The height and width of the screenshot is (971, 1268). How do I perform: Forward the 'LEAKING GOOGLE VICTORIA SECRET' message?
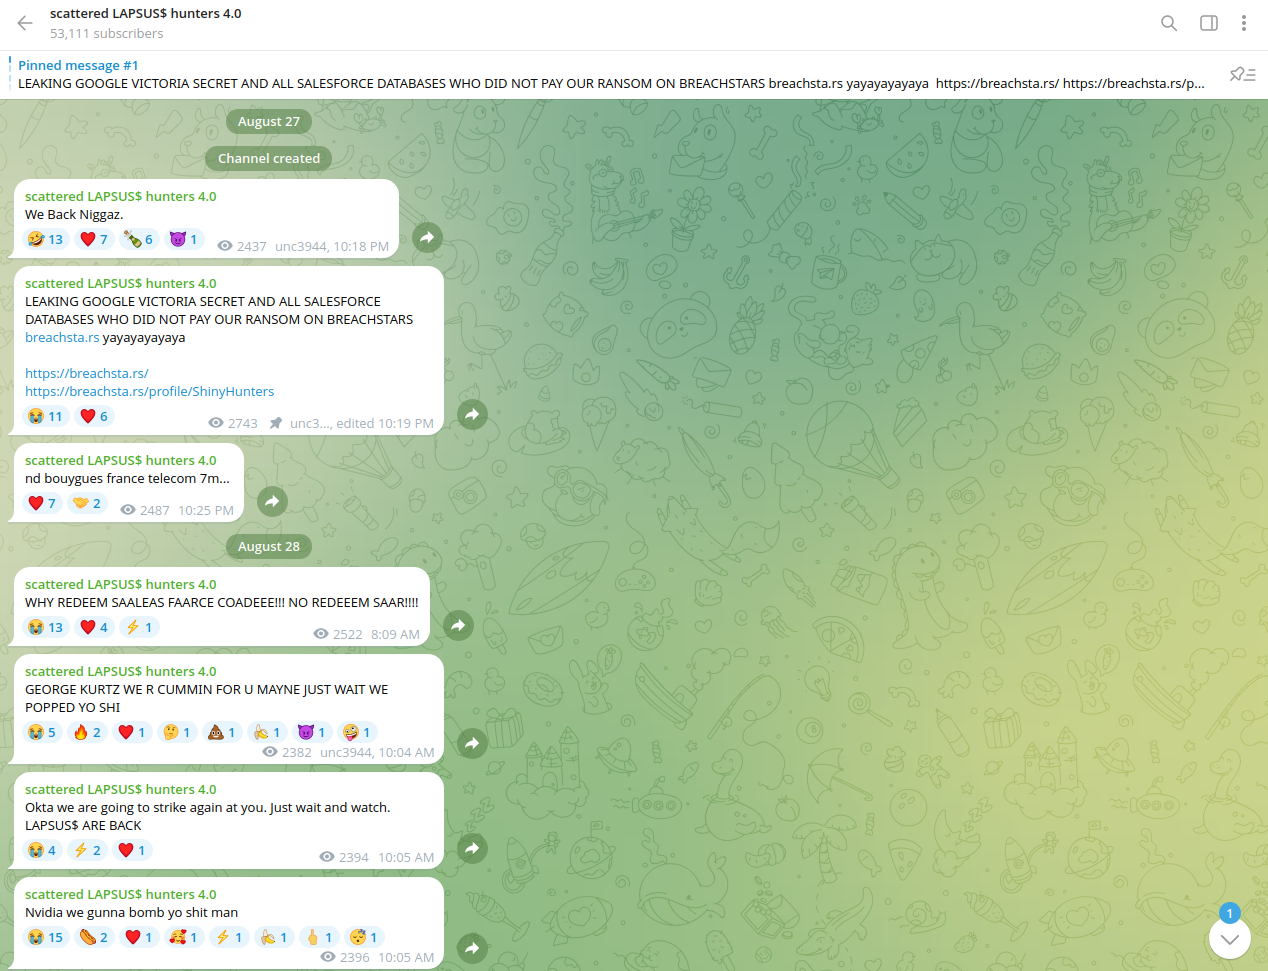pos(472,414)
